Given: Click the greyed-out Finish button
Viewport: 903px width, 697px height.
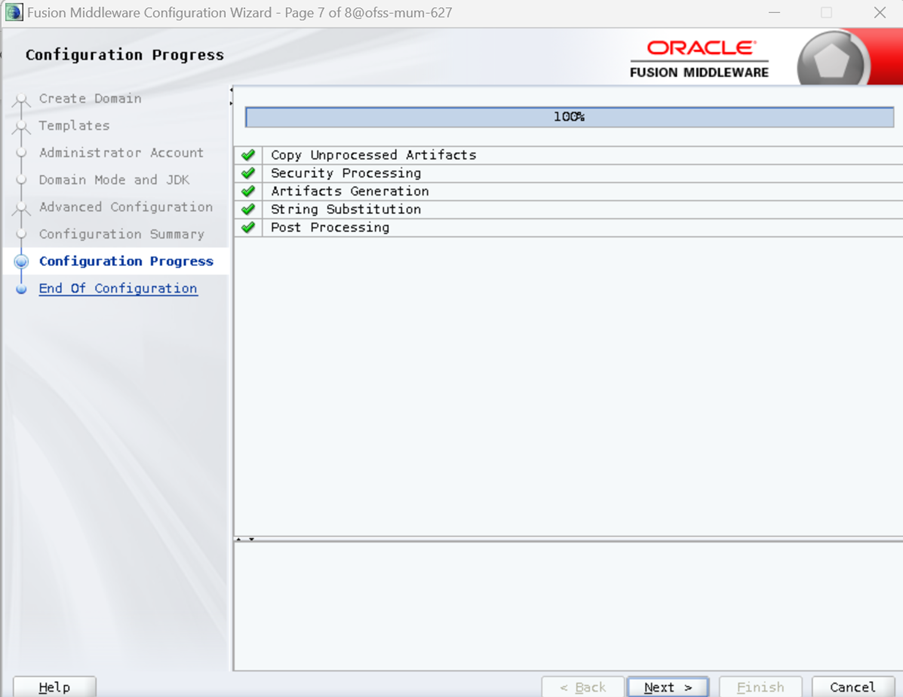Looking at the screenshot, I should point(760,687).
